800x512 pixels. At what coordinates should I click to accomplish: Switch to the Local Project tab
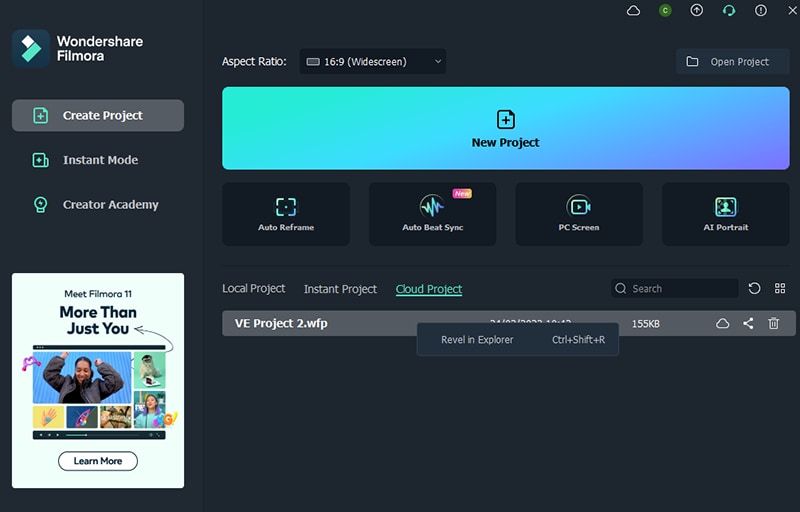[254, 289]
